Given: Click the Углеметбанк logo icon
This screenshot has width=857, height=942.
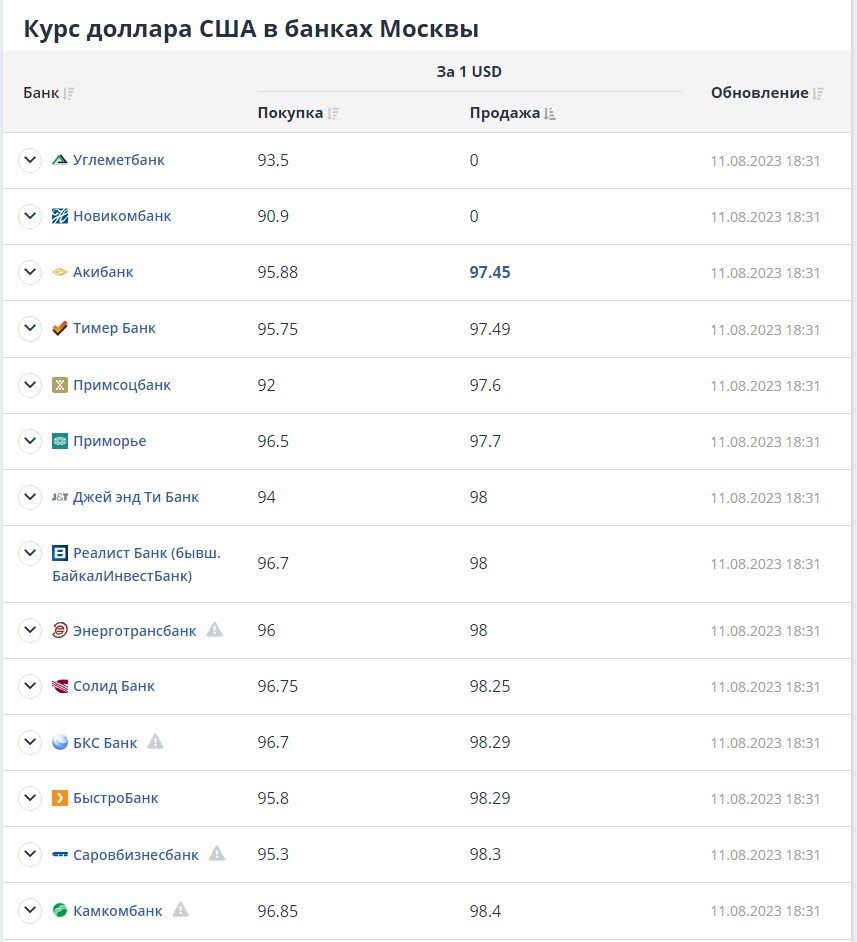Looking at the screenshot, I should 60,160.
